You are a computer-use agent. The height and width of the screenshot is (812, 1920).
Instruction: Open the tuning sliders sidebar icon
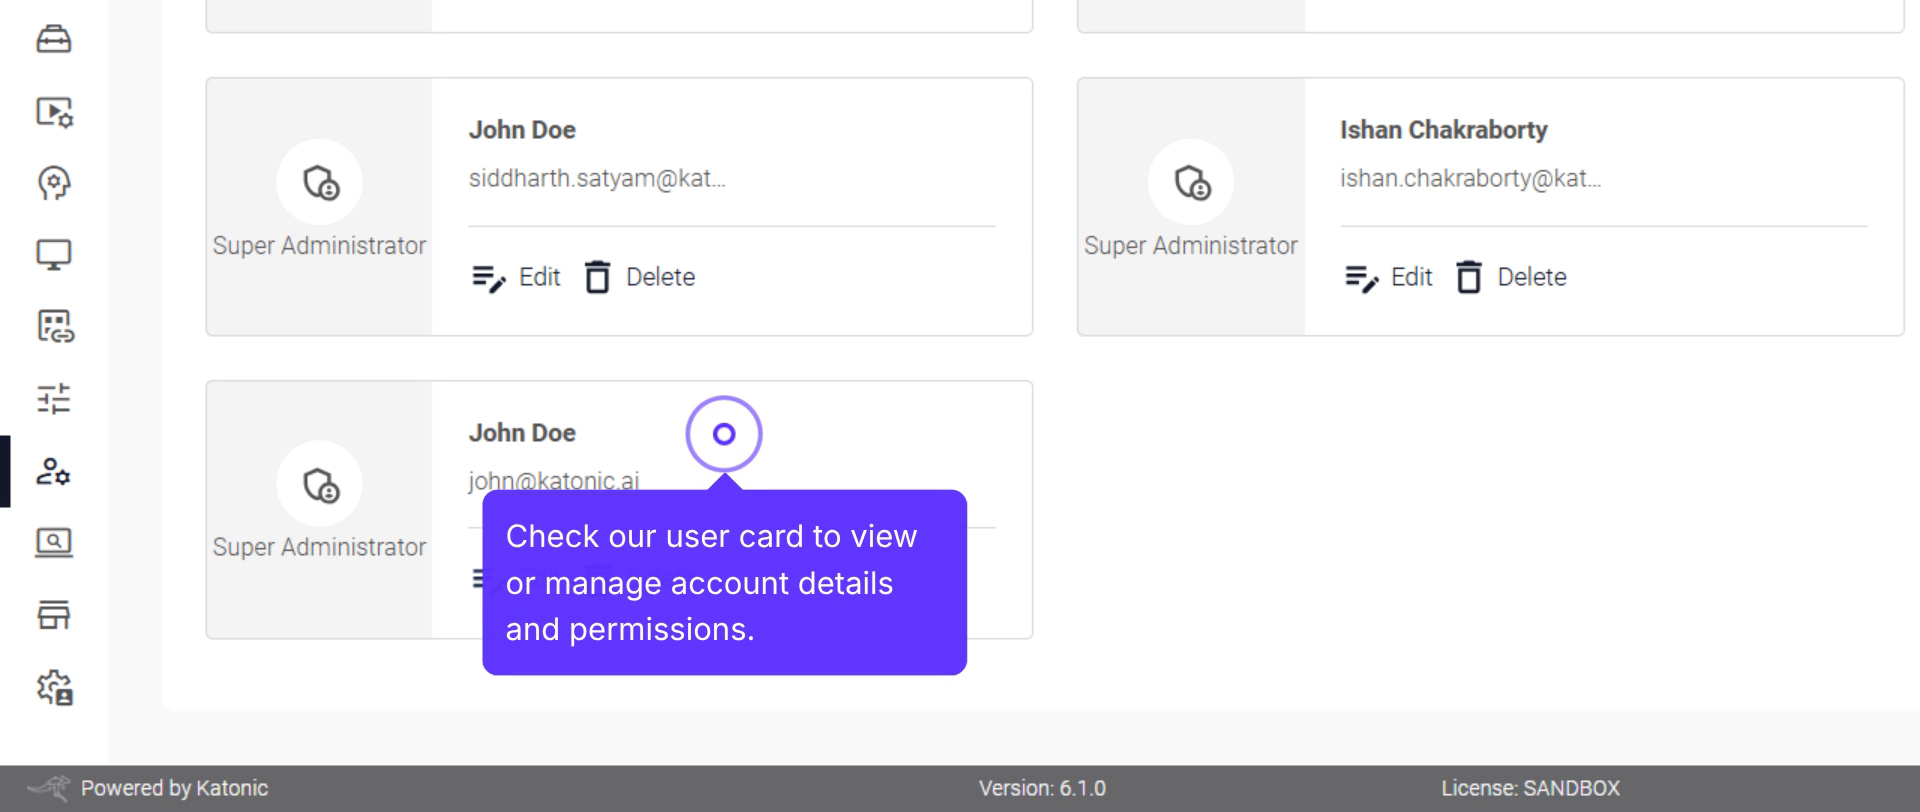pyautogui.click(x=54, y=399)
